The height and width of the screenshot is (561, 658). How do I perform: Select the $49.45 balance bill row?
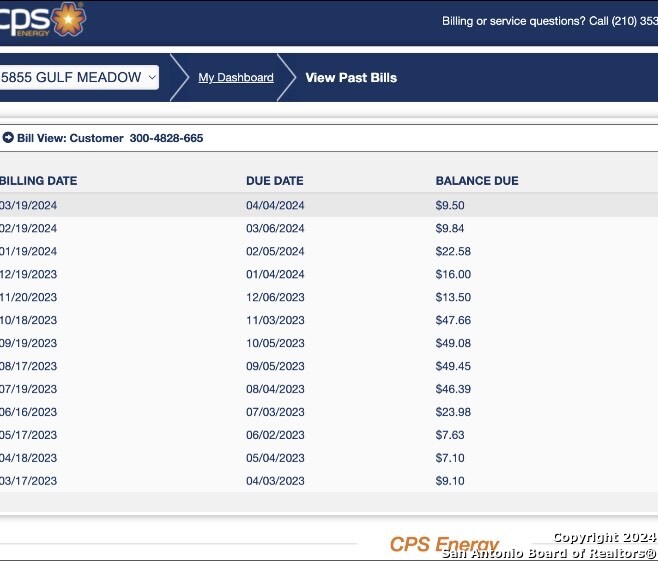point(329,366)
